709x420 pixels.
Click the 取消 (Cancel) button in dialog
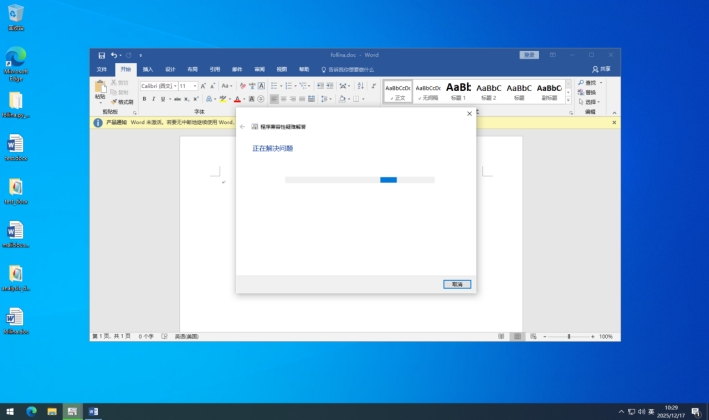(456, 284)
